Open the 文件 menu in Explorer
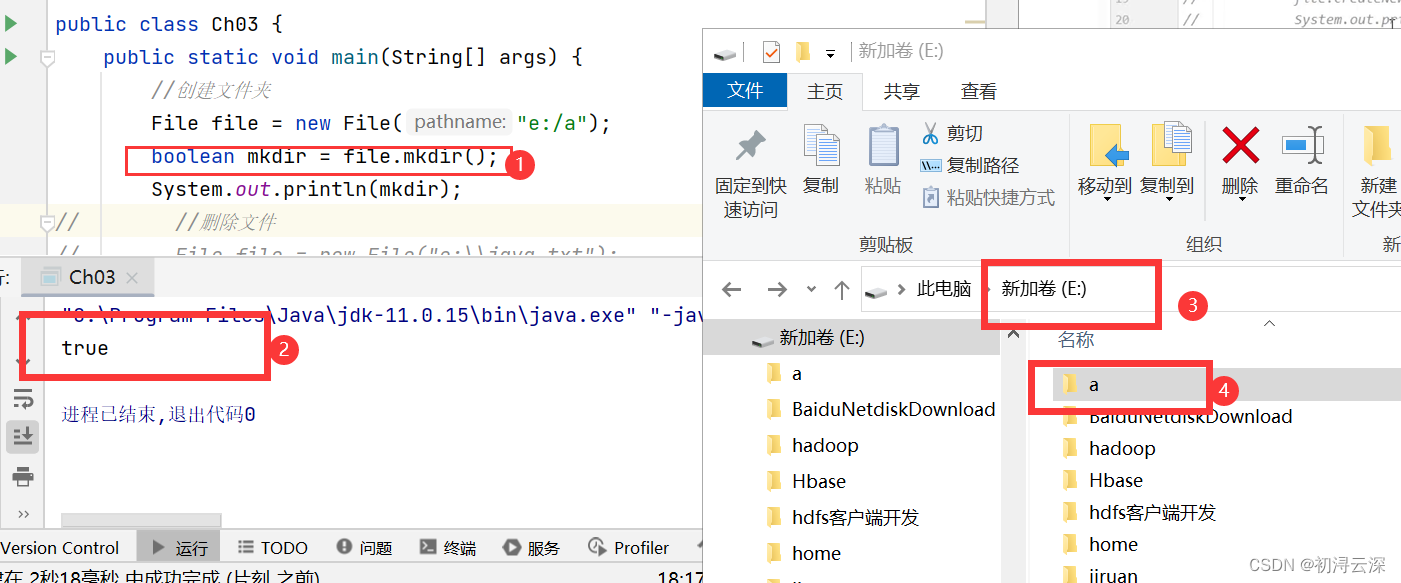 [745, 91]
